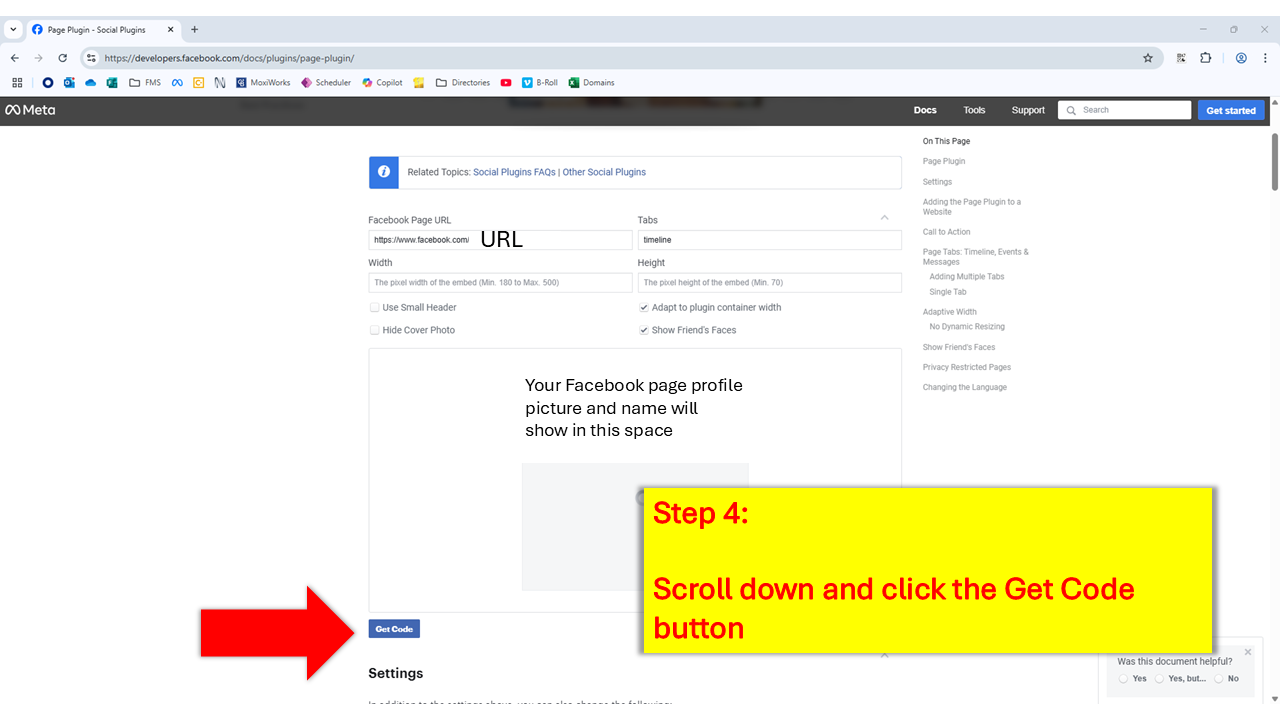Open the Copilot bookmark
The width and height of the screenshot is (1280, 720).
click(383, 83)
